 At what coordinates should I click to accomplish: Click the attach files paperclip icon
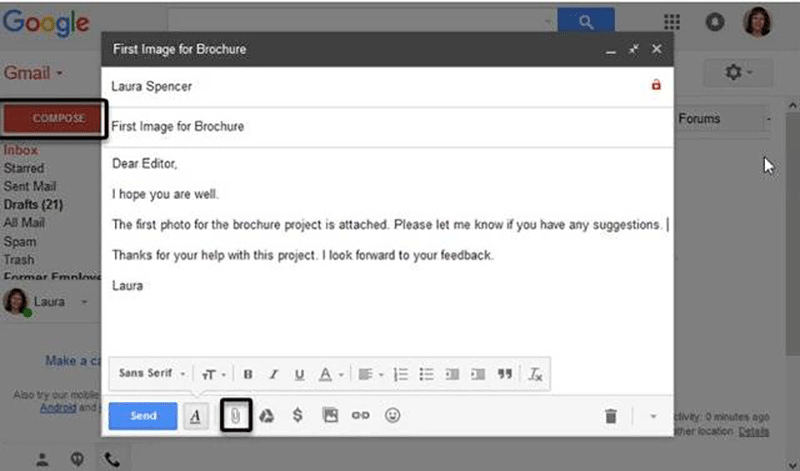click(x=235, y=416)
